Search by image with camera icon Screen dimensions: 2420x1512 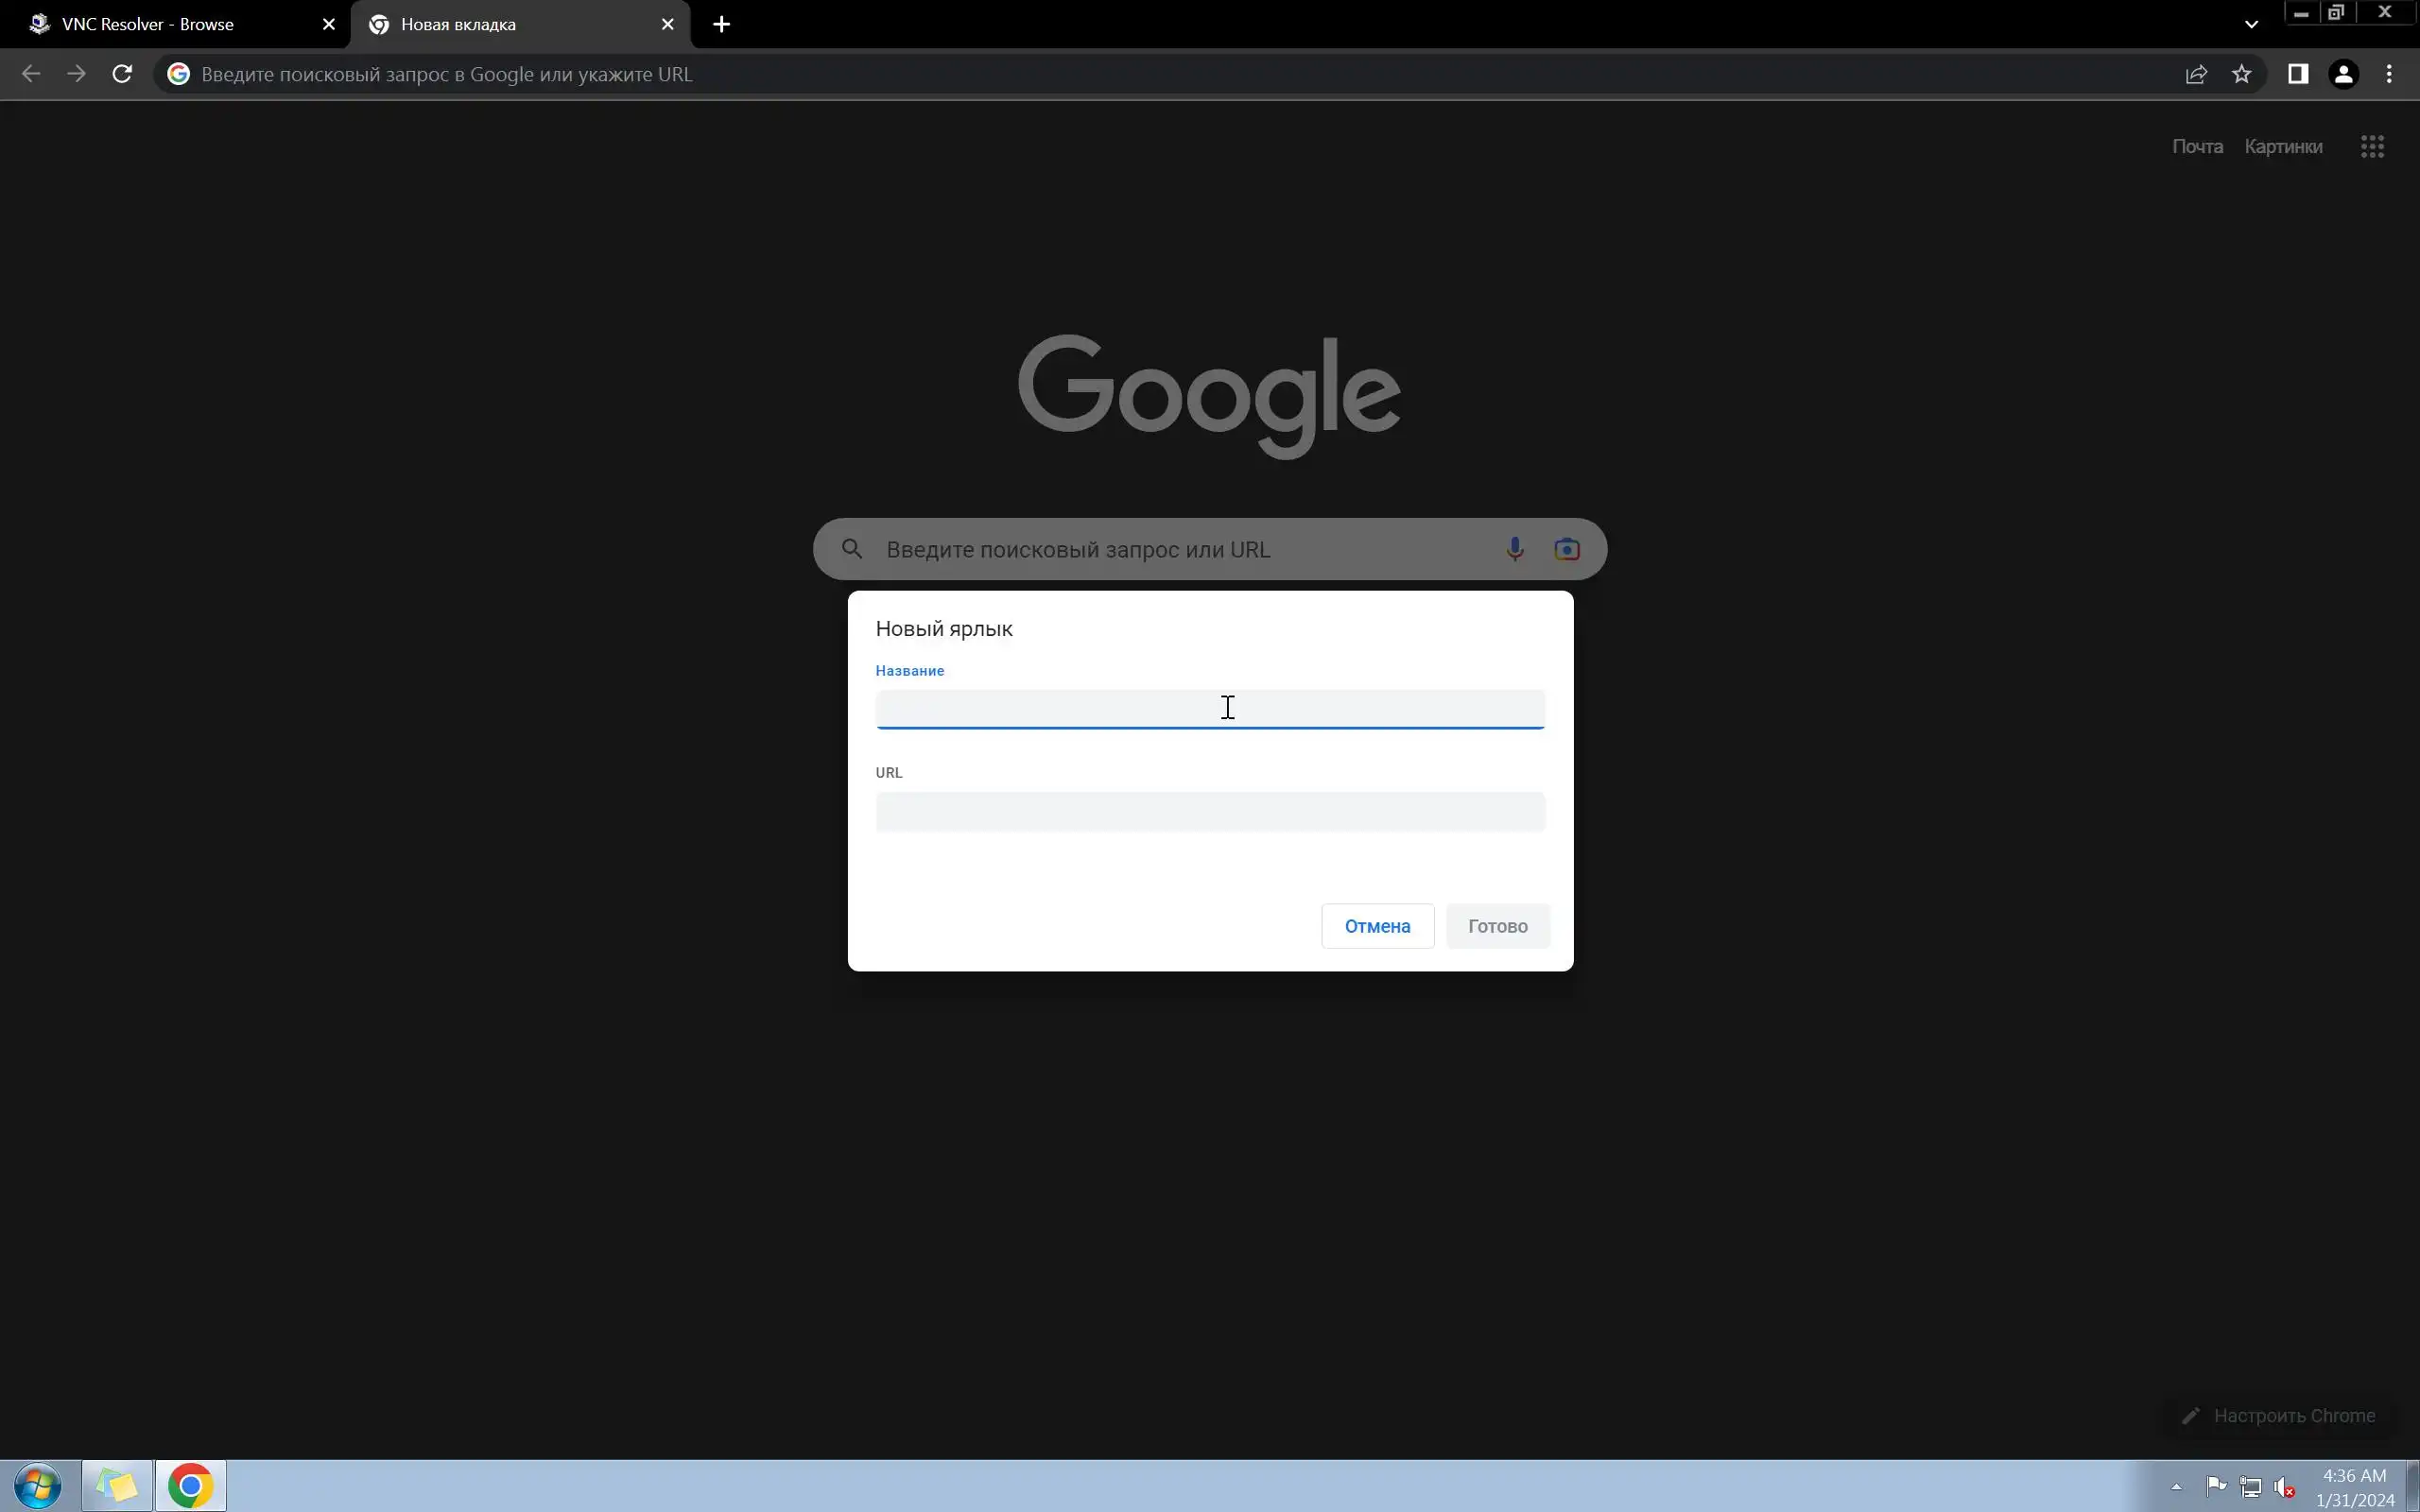[1566, 549]
